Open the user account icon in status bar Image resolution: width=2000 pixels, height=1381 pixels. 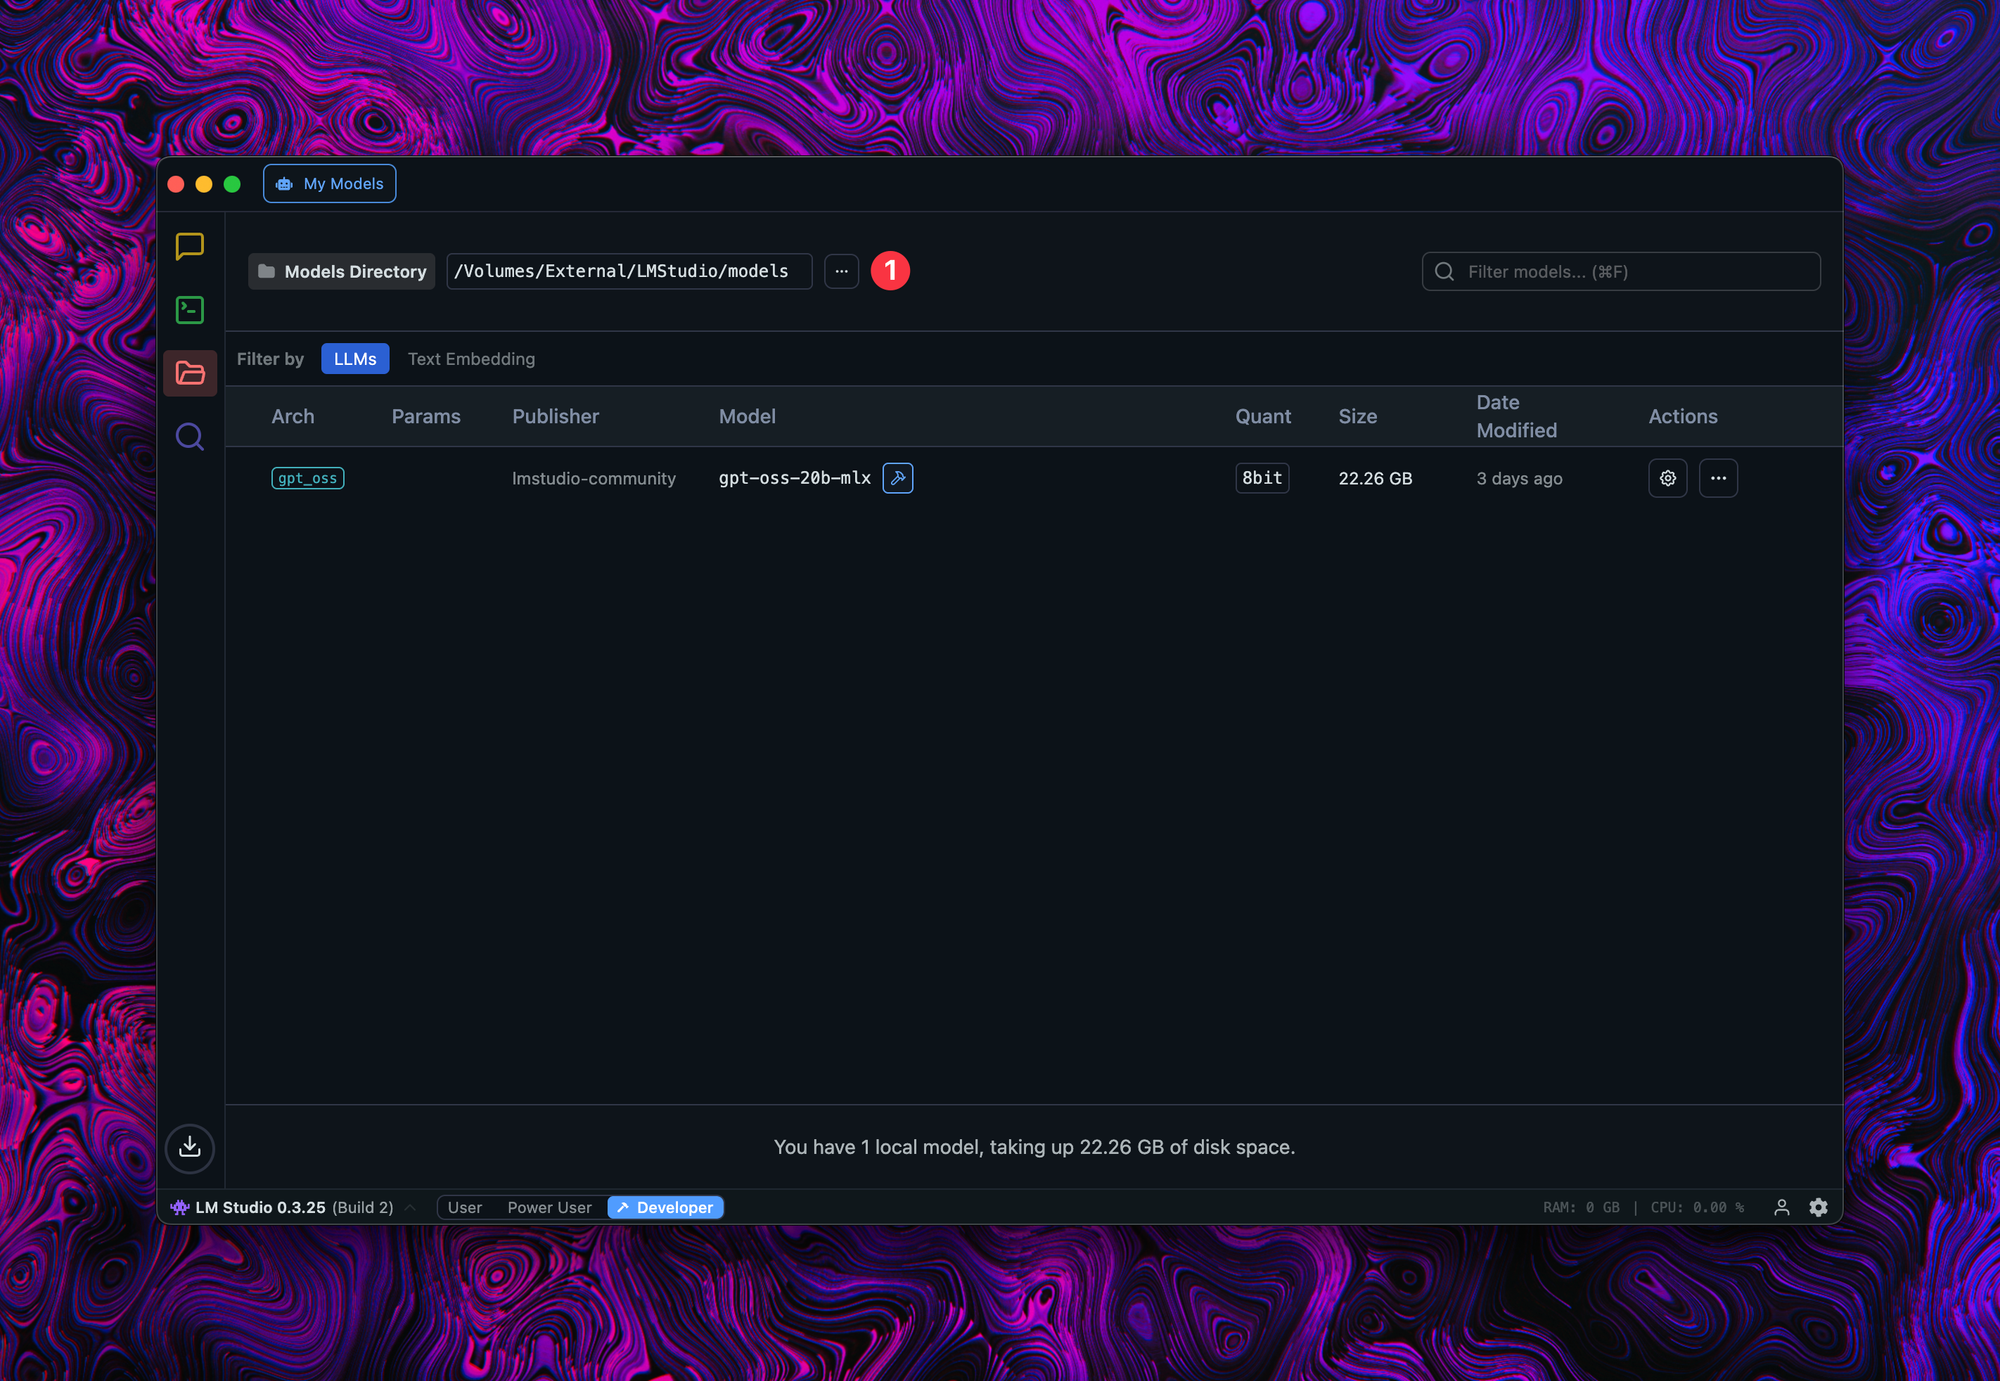point(1781,1207)
